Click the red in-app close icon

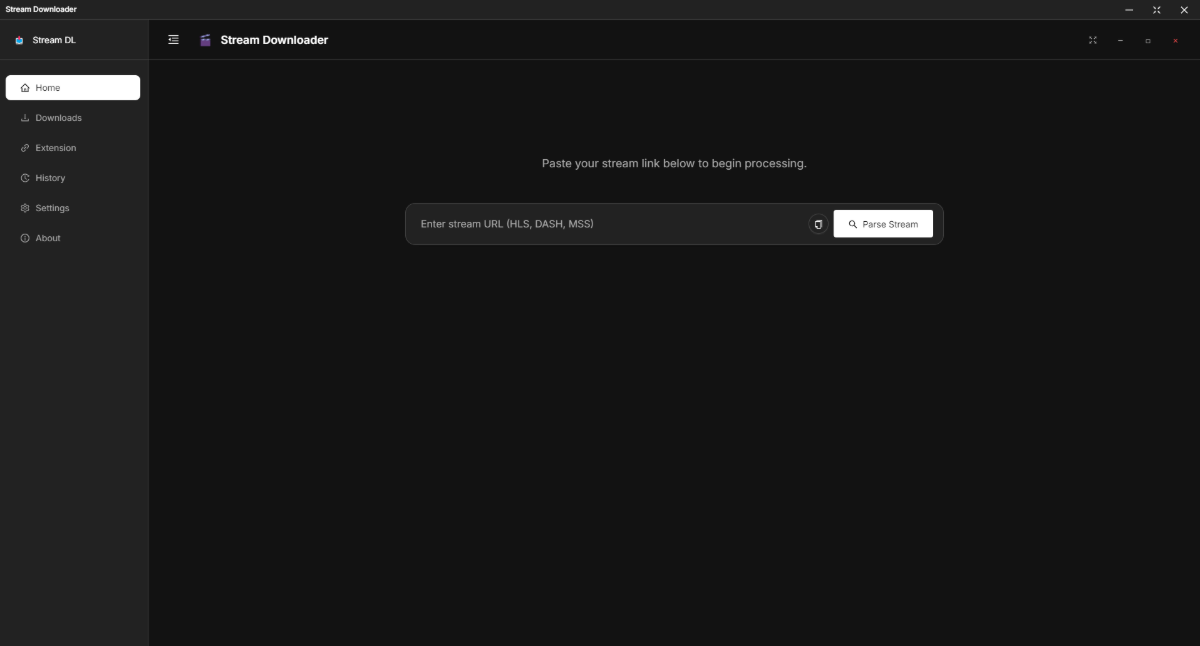[1175, 40]
